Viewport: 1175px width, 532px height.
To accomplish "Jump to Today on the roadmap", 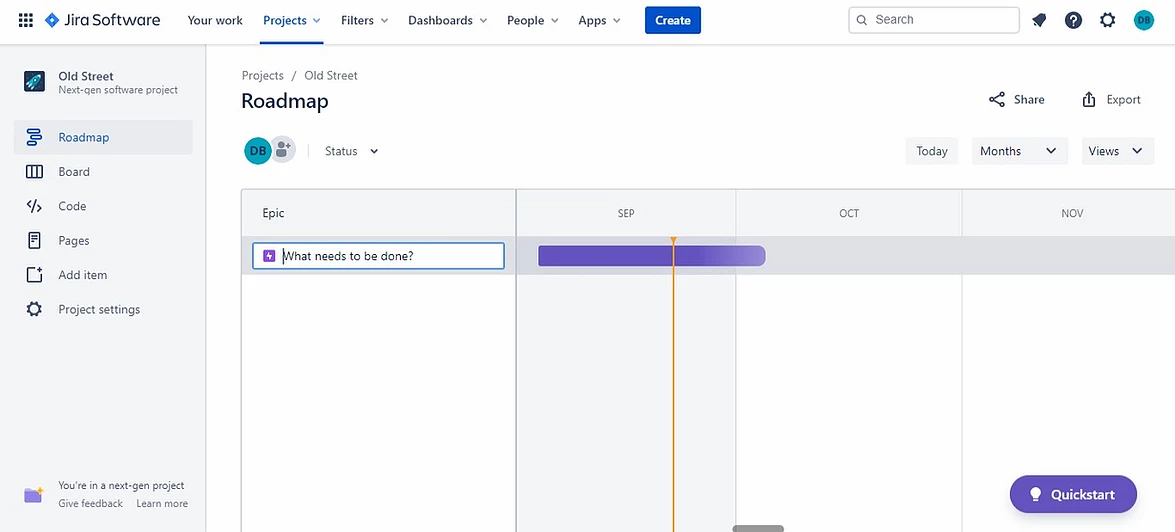I will pyautogui.click(x=931, y=151).
